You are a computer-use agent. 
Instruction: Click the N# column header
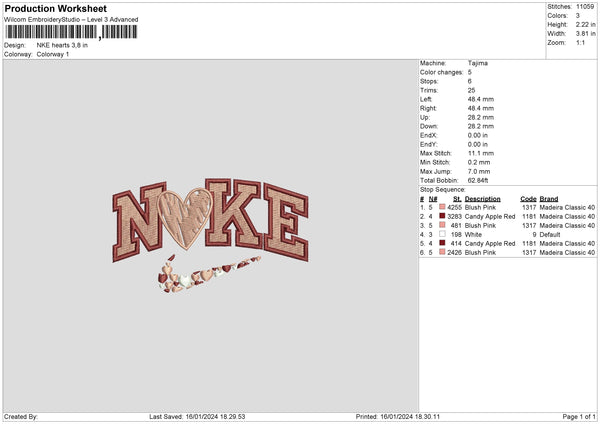click(x=433, y=199)
